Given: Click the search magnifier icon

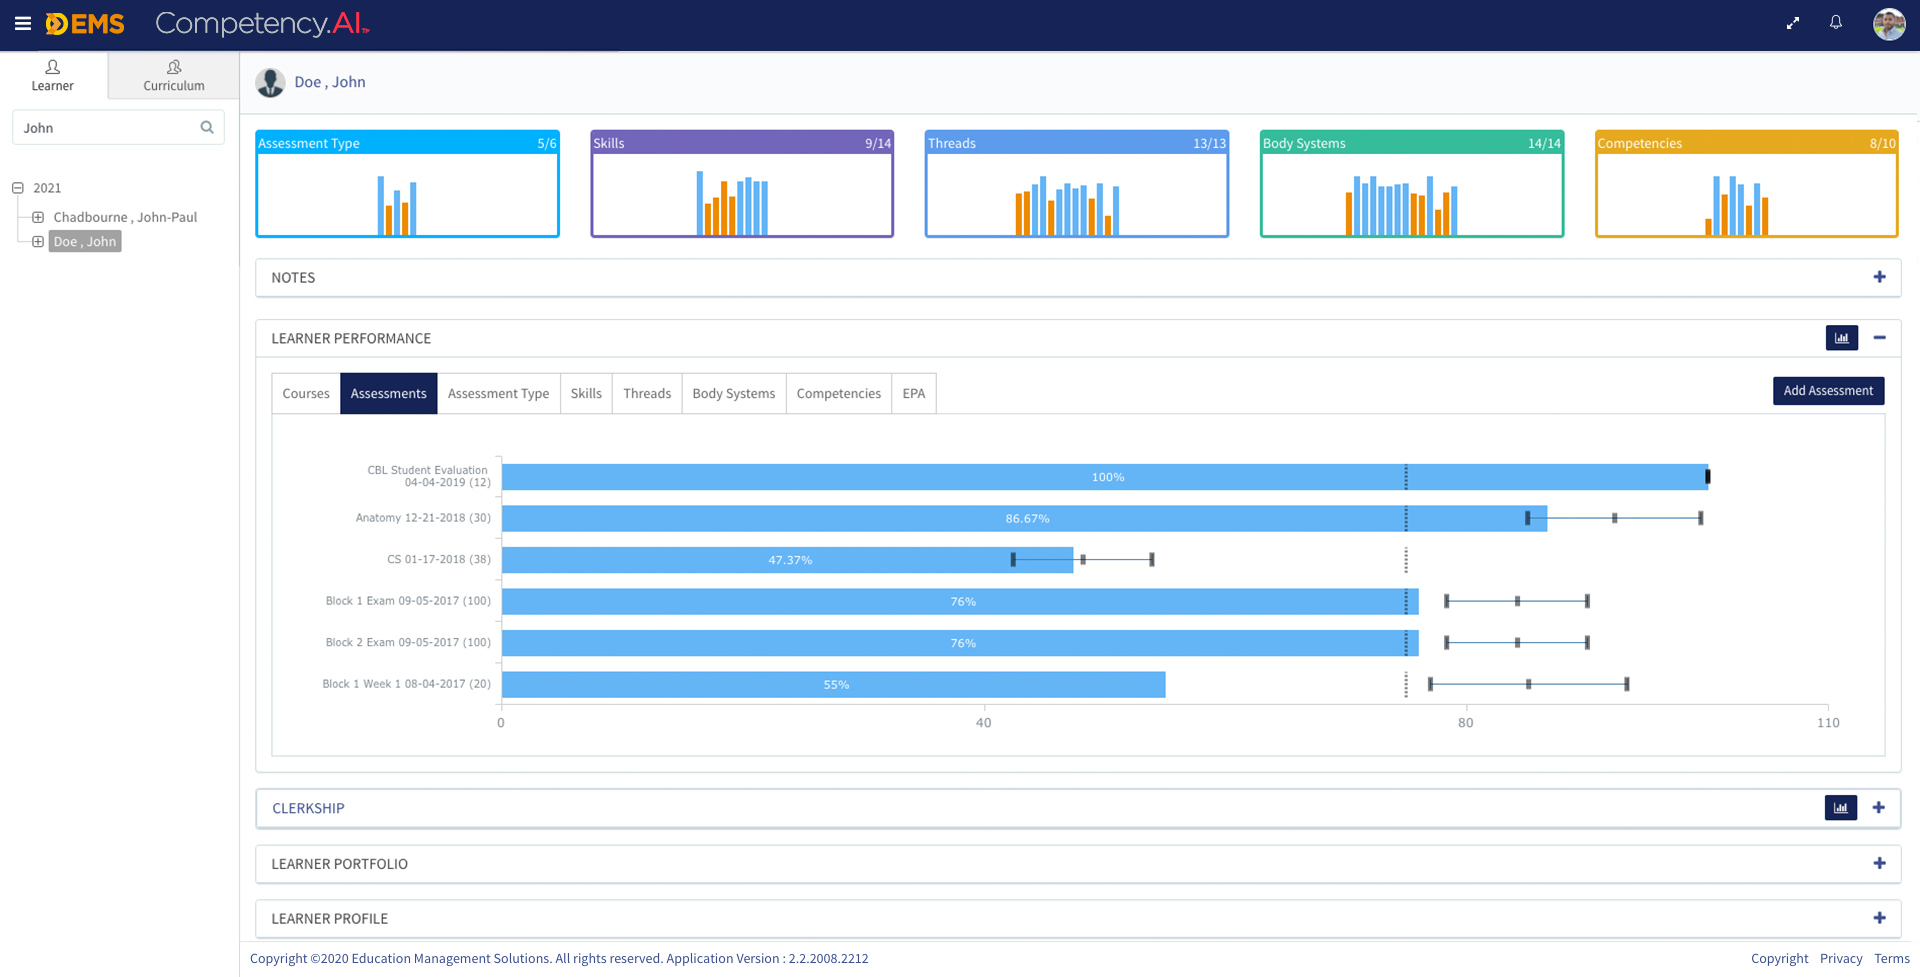Looking at the screenshot, I should pyautogui.click(x=207, y=128).
